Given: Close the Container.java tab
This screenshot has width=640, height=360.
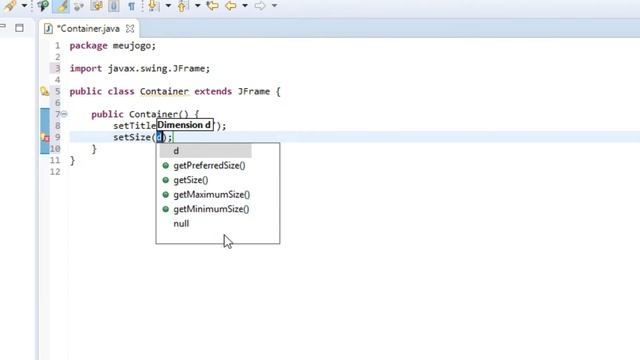Looking at the screenshot, I should tap(130, 29).
